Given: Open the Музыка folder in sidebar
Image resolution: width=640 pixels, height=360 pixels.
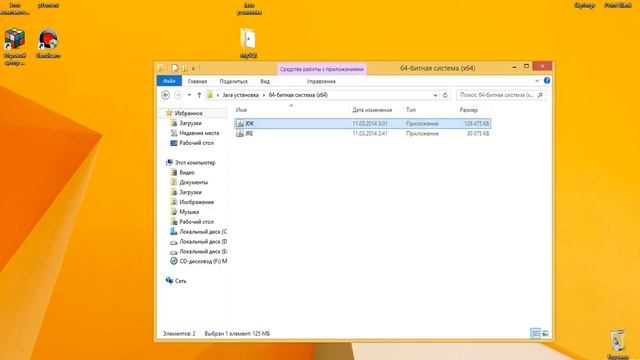Looking at the screenshot, I should pyautogui.click(x=189, y=212).
